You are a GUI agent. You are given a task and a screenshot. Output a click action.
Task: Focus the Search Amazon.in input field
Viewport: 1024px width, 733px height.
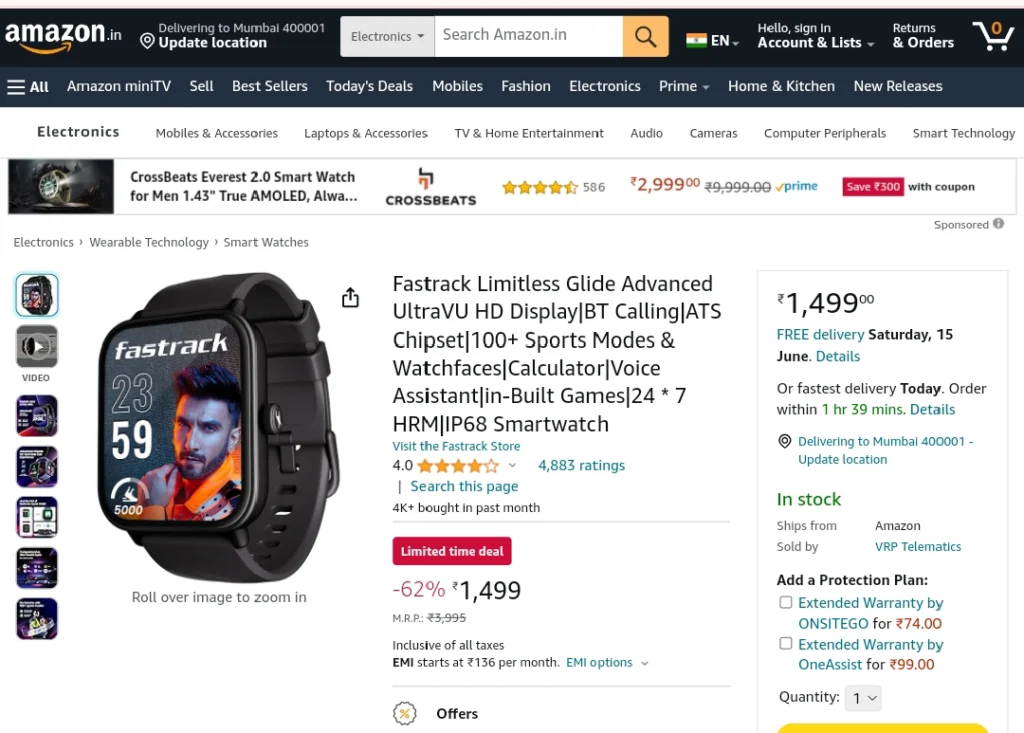[x=528, y=36]
